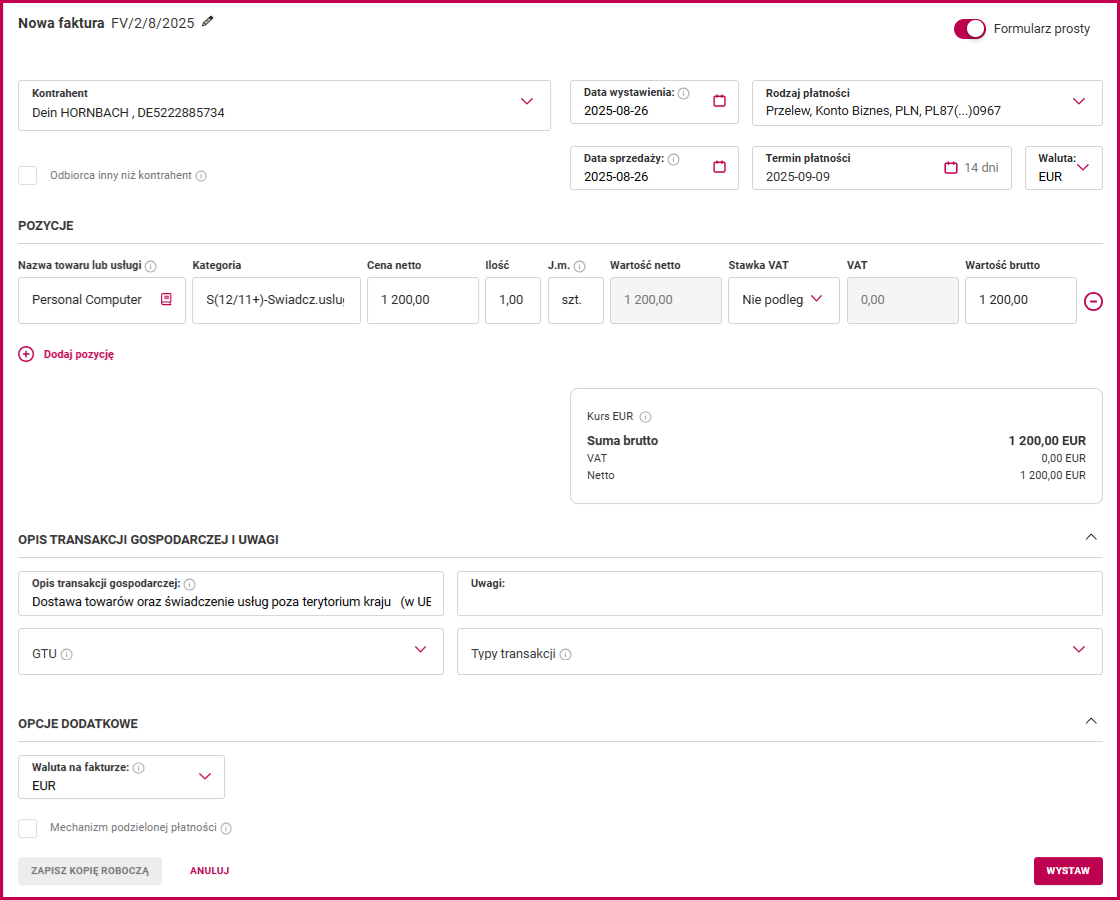
Task: Click ANULUJ to cancel the invoice
Action: pos(209,871)
